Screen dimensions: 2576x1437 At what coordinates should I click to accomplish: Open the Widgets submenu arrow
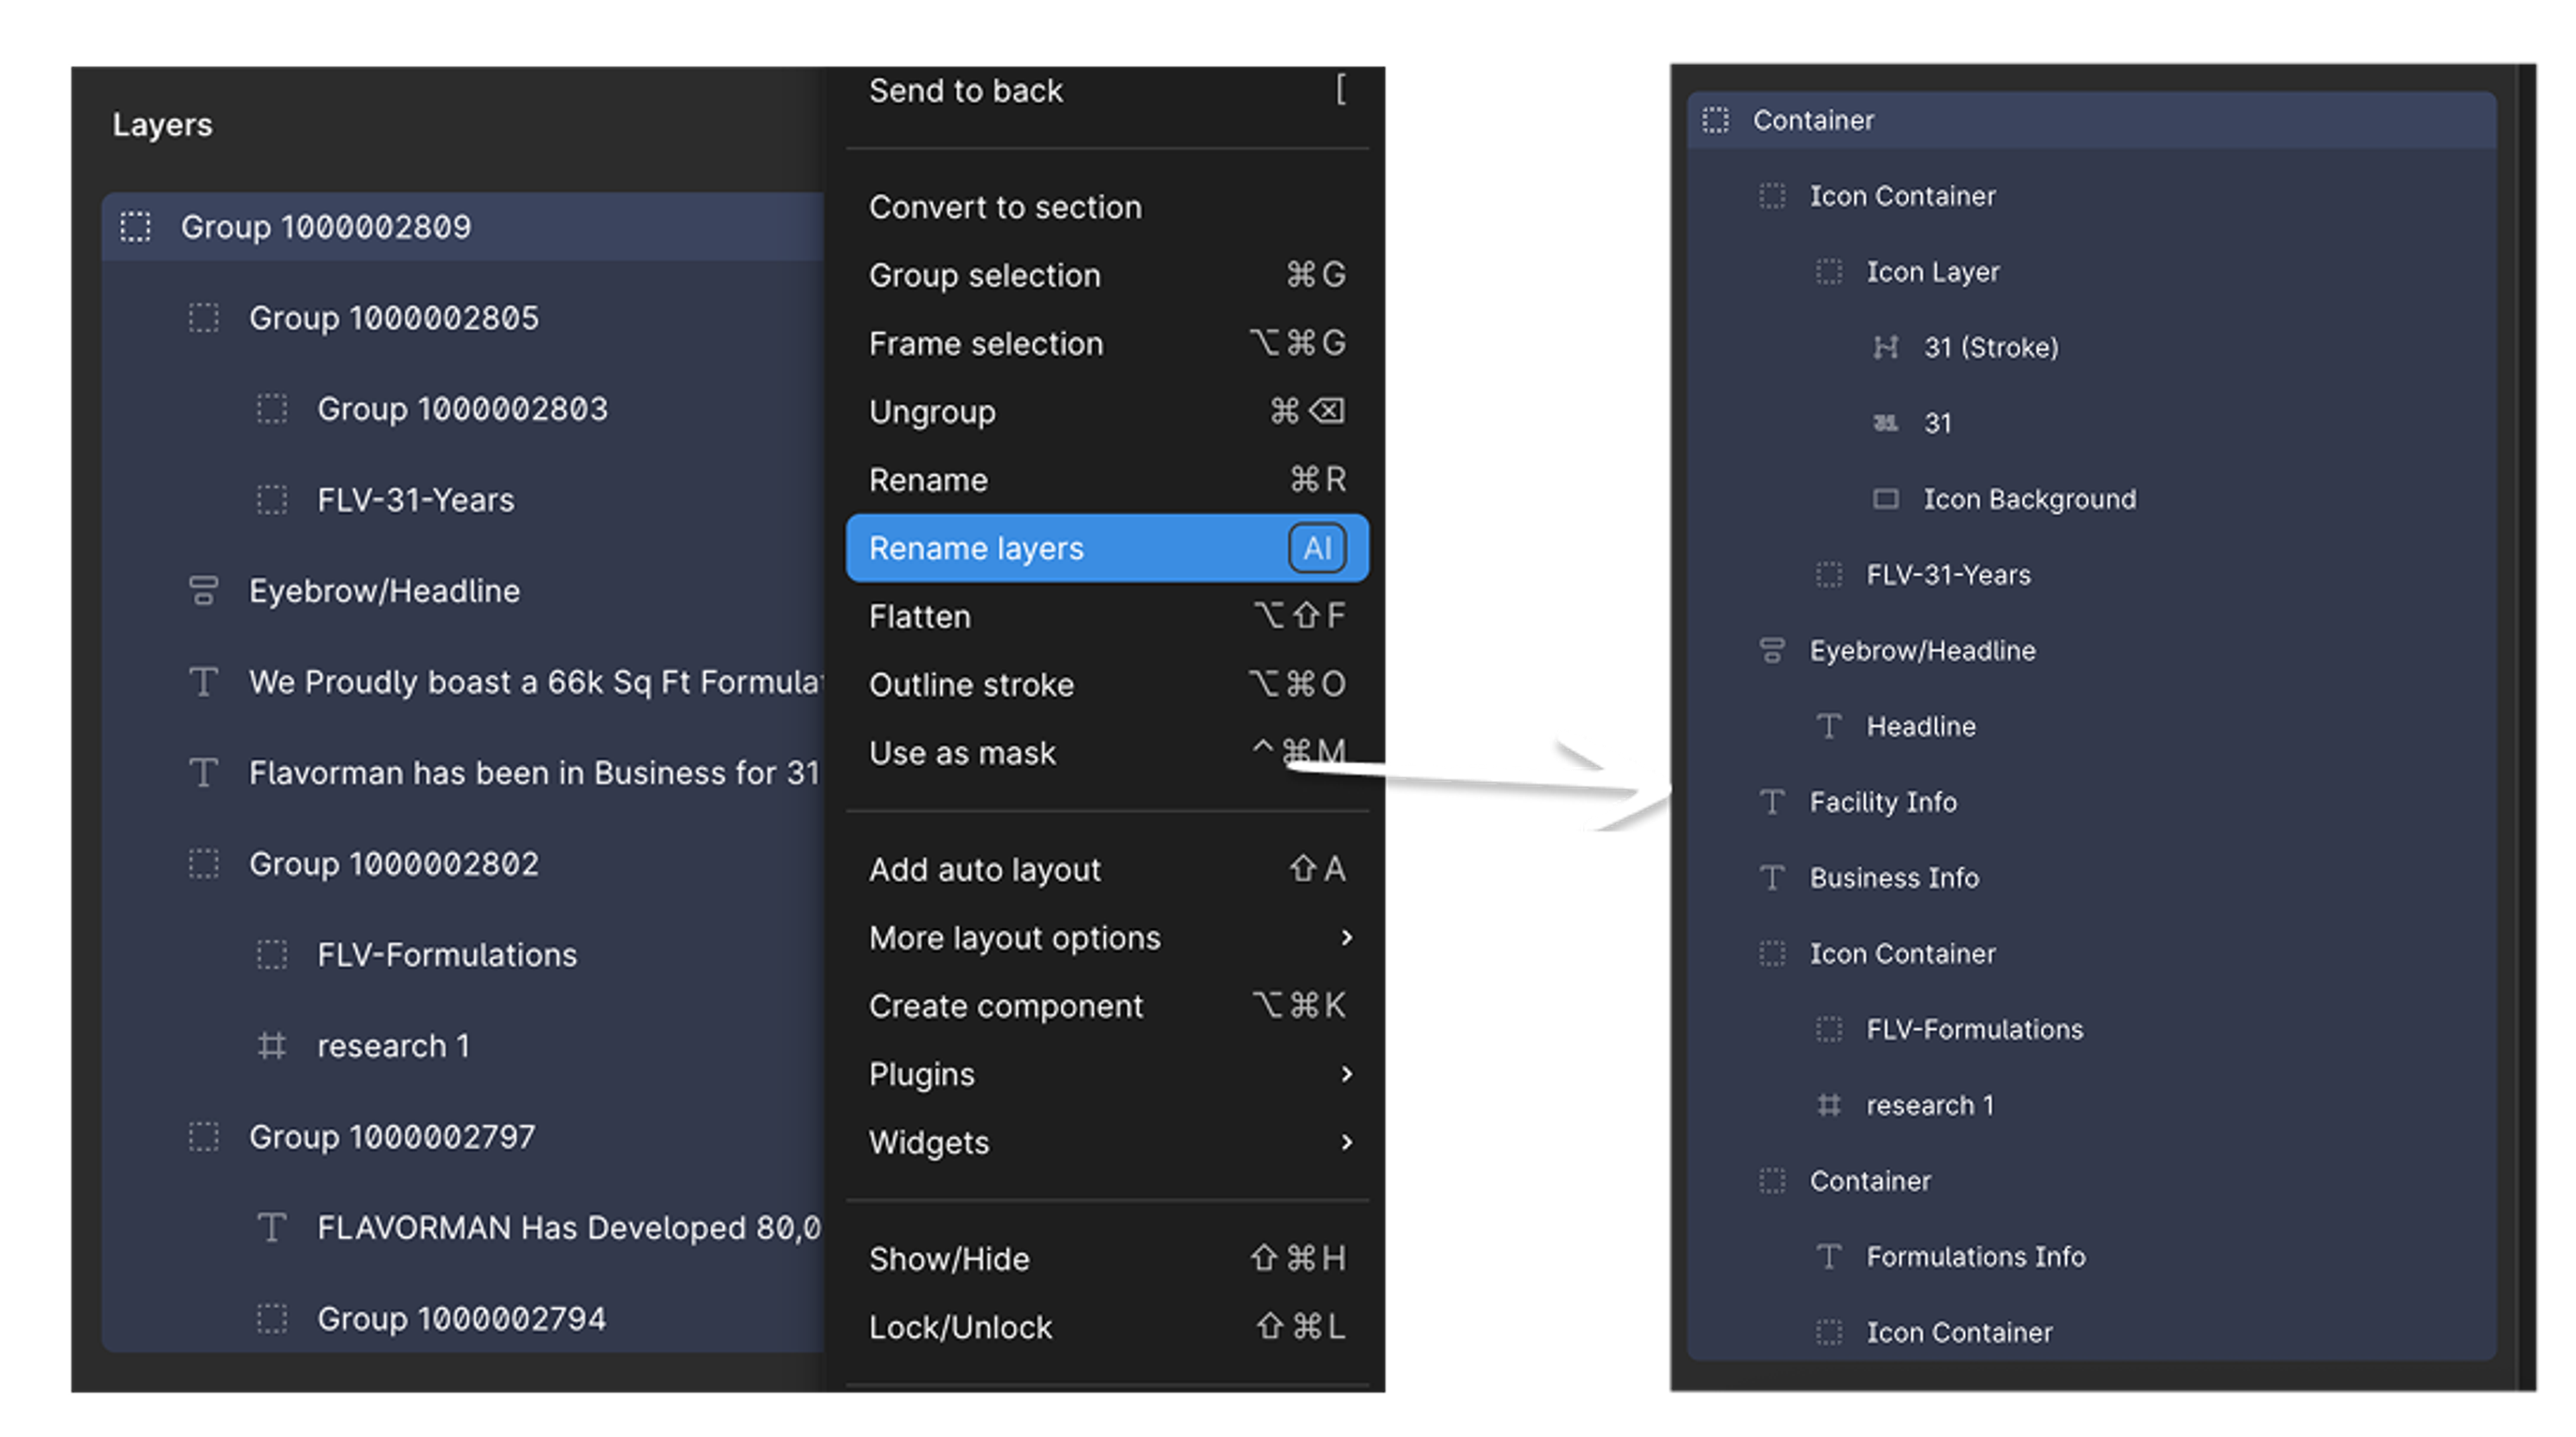1346,1142
